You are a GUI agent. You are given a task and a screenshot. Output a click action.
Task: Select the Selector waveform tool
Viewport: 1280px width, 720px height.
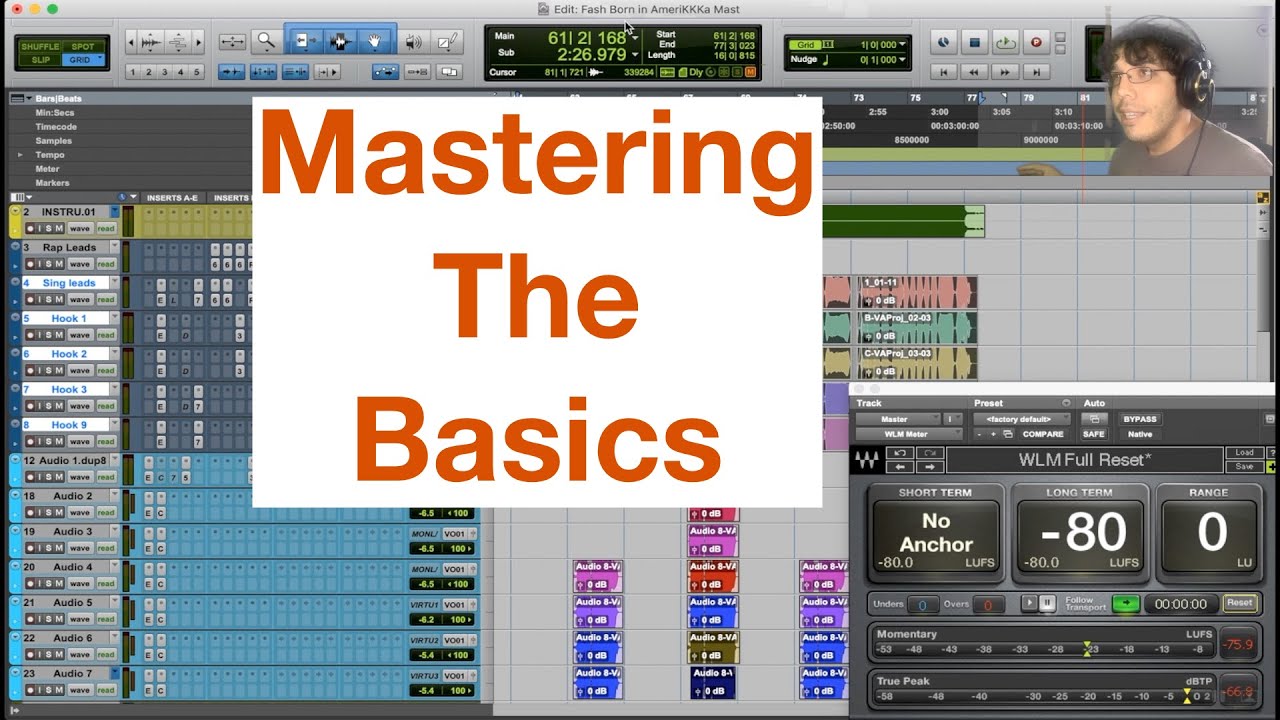(339, 41)
